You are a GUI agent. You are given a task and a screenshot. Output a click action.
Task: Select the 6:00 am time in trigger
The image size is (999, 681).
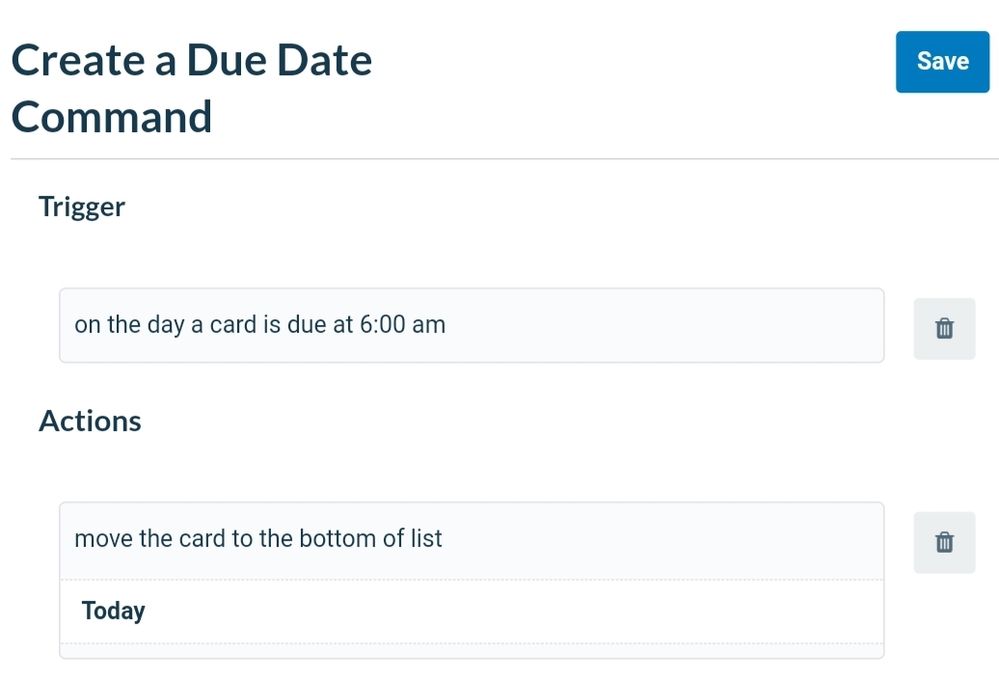(403, 324)
